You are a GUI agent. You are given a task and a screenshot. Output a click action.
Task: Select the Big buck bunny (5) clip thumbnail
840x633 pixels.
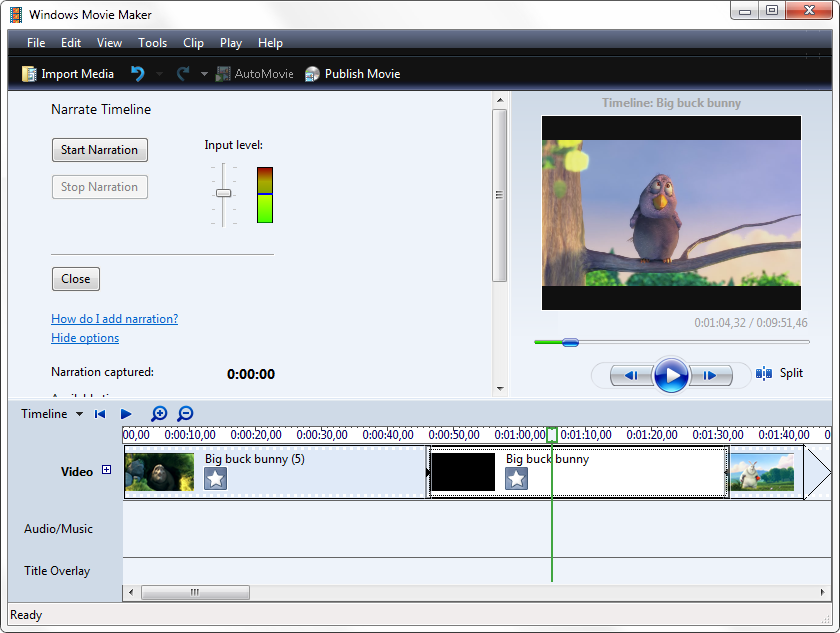pyautogui.click(x=160, y=472)
